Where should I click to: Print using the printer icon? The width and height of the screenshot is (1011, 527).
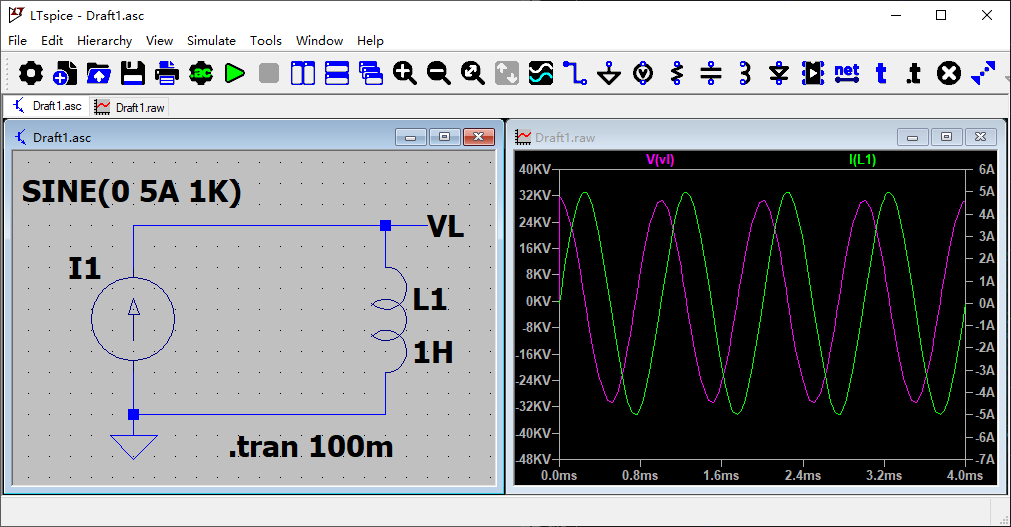pyautogui.click(x=166, y=73)
